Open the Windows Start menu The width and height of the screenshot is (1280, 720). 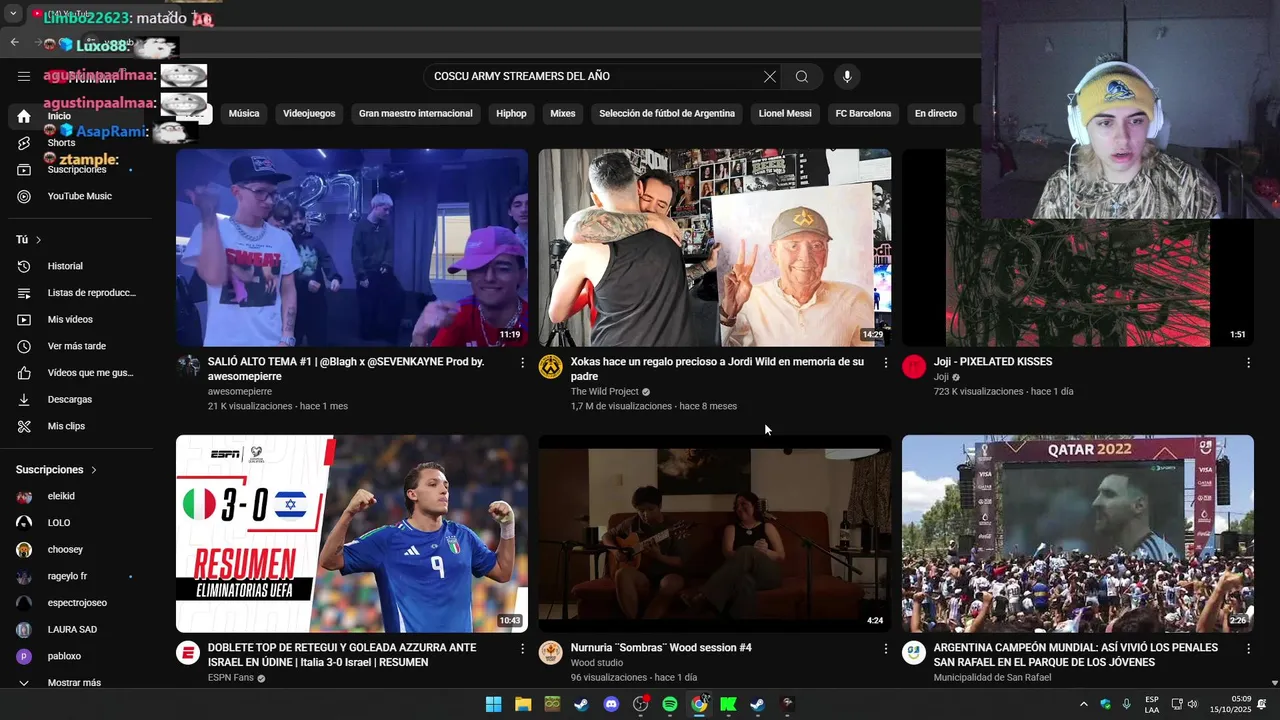tap(493, 704)
